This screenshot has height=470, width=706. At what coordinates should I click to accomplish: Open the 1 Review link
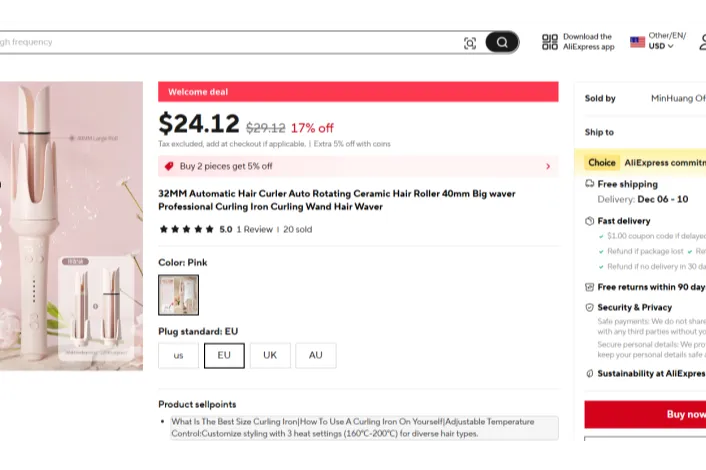point(254,230)
